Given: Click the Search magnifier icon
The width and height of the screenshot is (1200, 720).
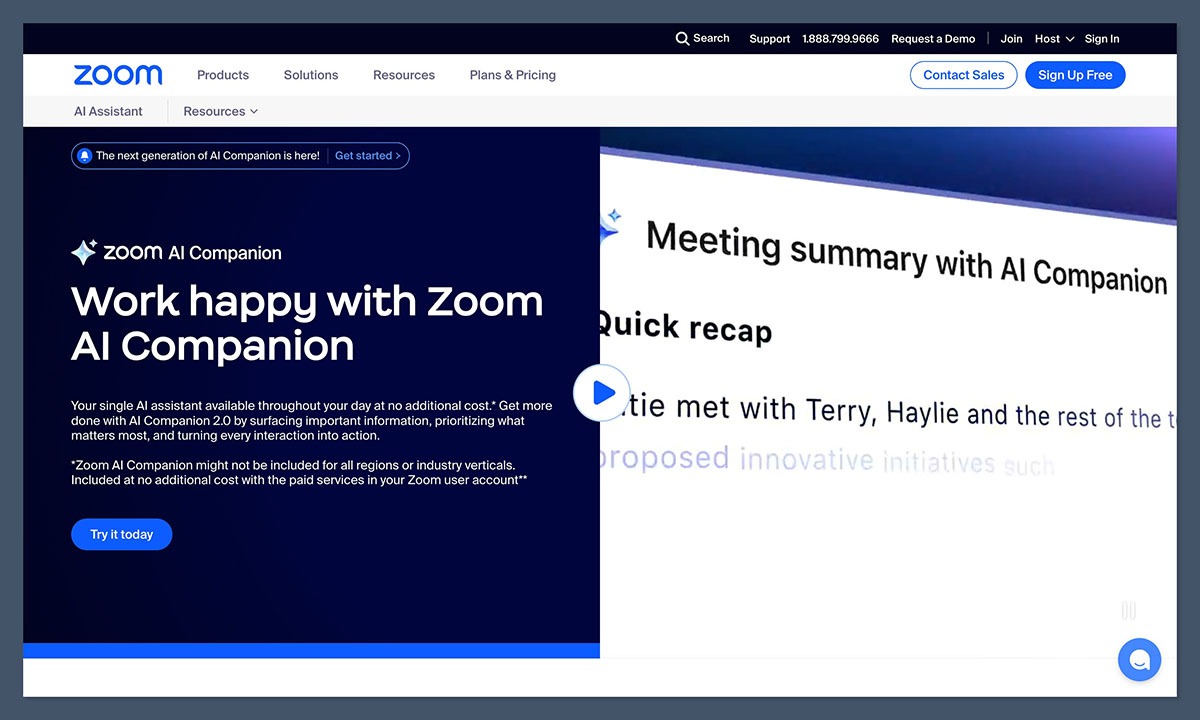Looking at the screenshot, I should pos(682,39).
